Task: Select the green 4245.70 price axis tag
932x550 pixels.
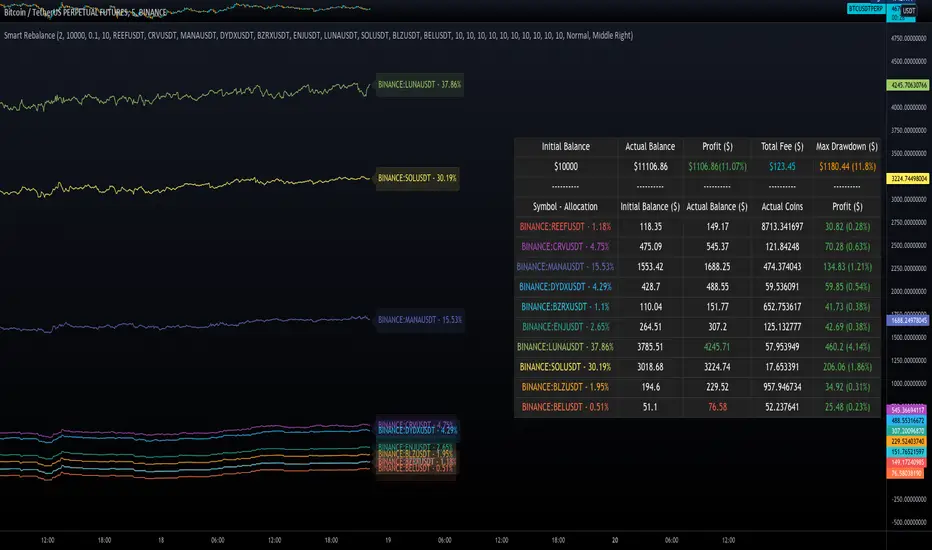Action: (x=909, y=85)
